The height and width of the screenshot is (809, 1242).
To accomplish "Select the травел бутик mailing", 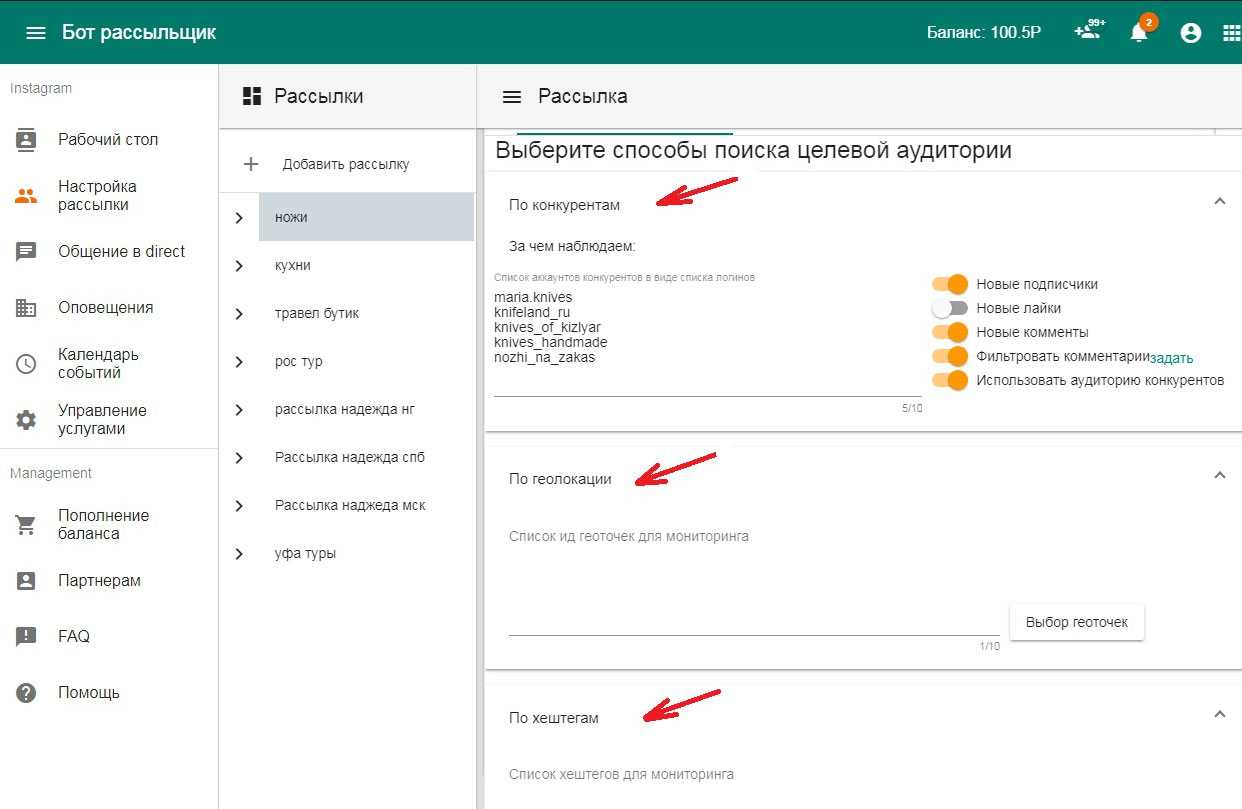I will 317,313.
